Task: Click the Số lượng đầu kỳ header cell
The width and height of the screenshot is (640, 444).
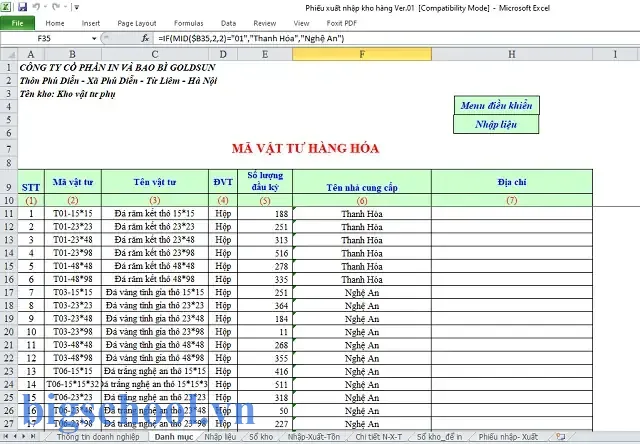Action: point(265,182)
